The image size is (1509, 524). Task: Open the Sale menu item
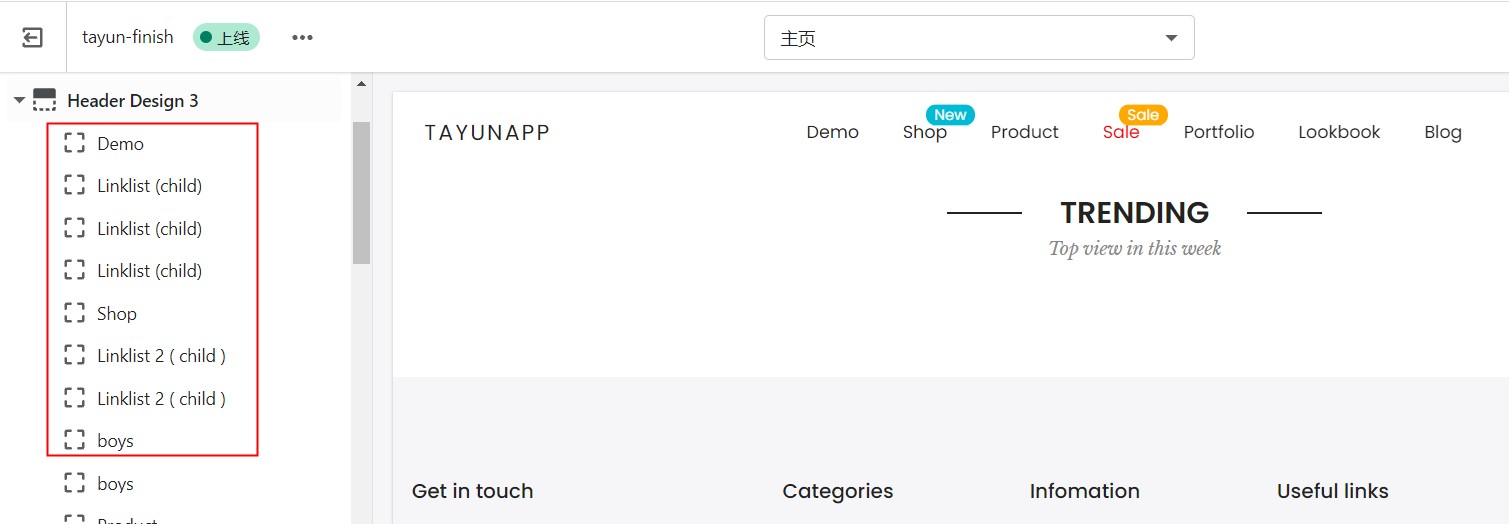click(x=1121, y=132)
